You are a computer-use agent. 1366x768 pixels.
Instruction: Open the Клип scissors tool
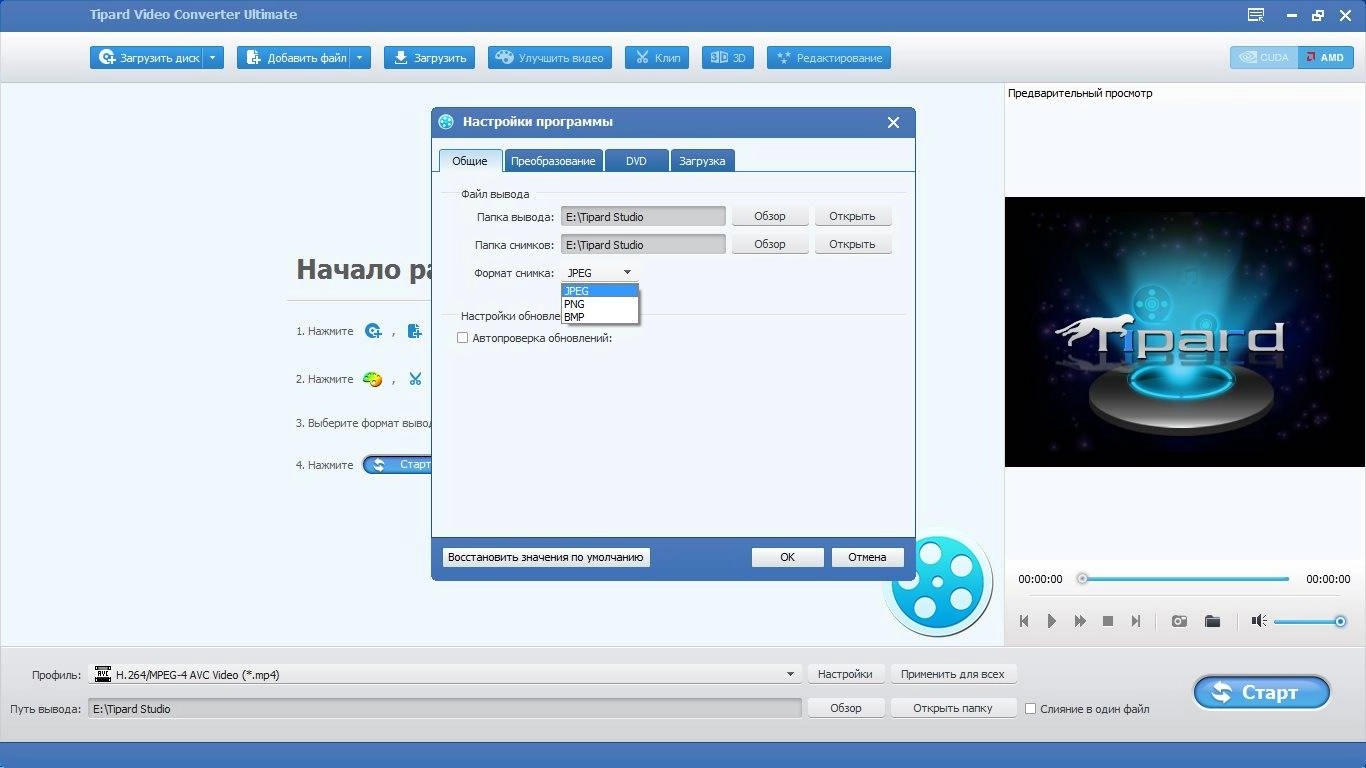click(x=657, y=58)
